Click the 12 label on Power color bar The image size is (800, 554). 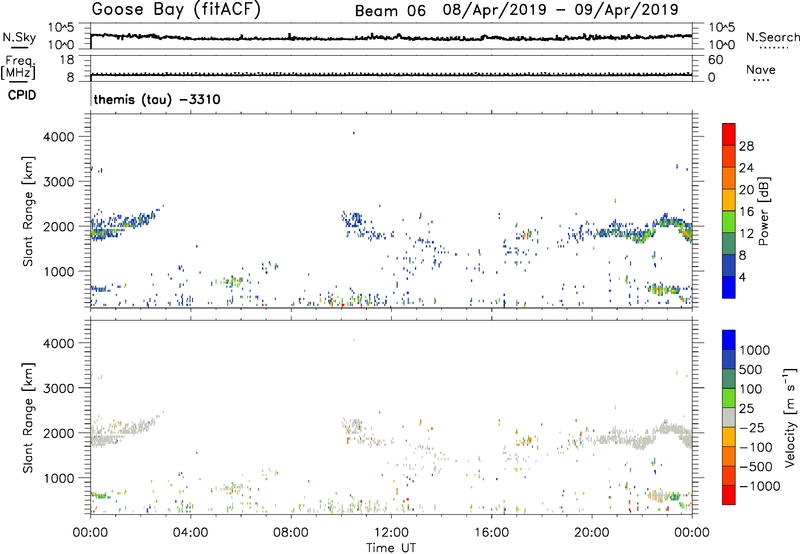(x=746, y=233)
